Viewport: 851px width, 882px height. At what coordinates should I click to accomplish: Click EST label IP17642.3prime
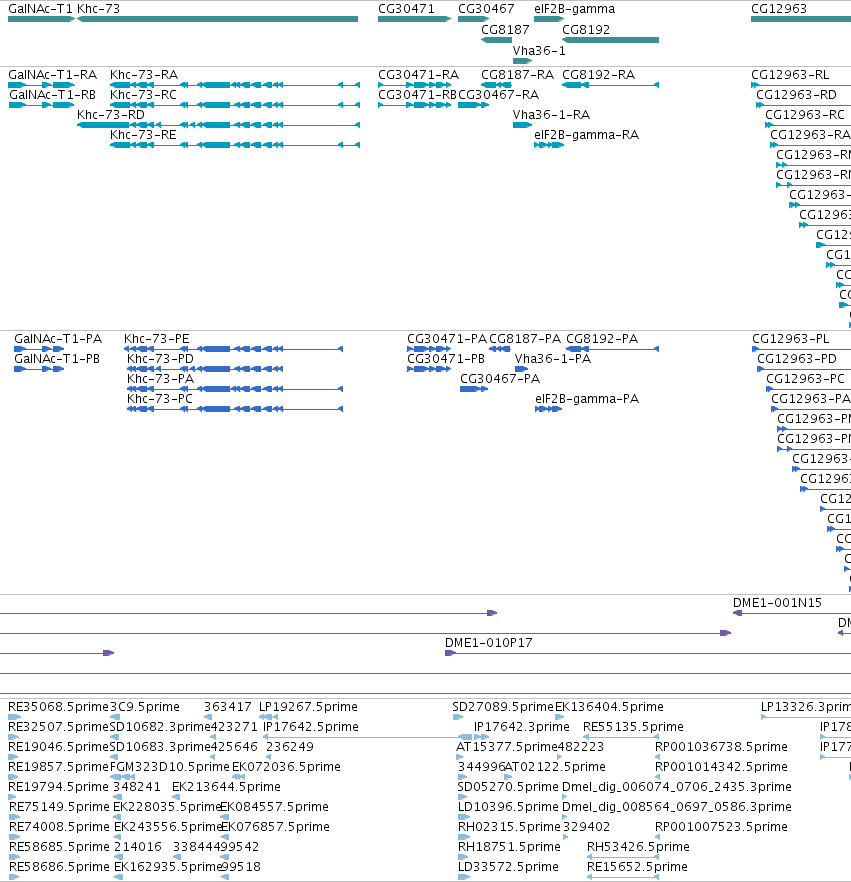tap(521, 727)
